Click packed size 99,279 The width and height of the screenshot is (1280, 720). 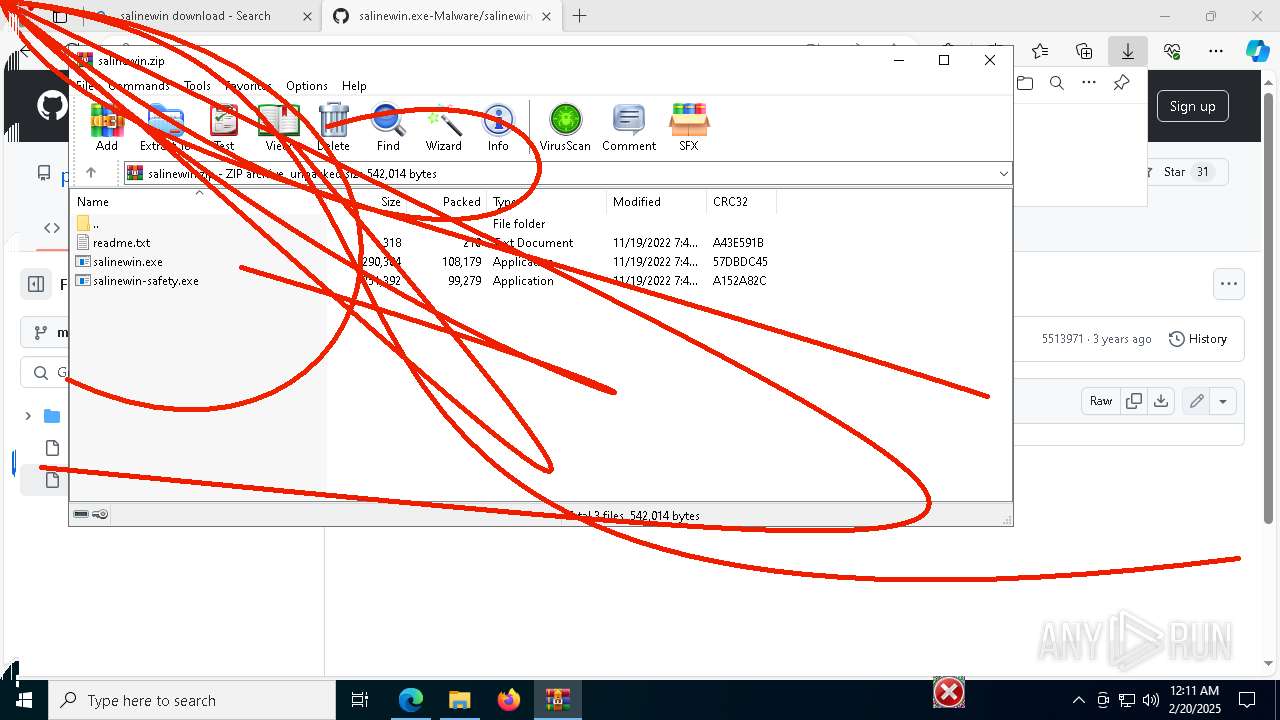click(464, 281)
